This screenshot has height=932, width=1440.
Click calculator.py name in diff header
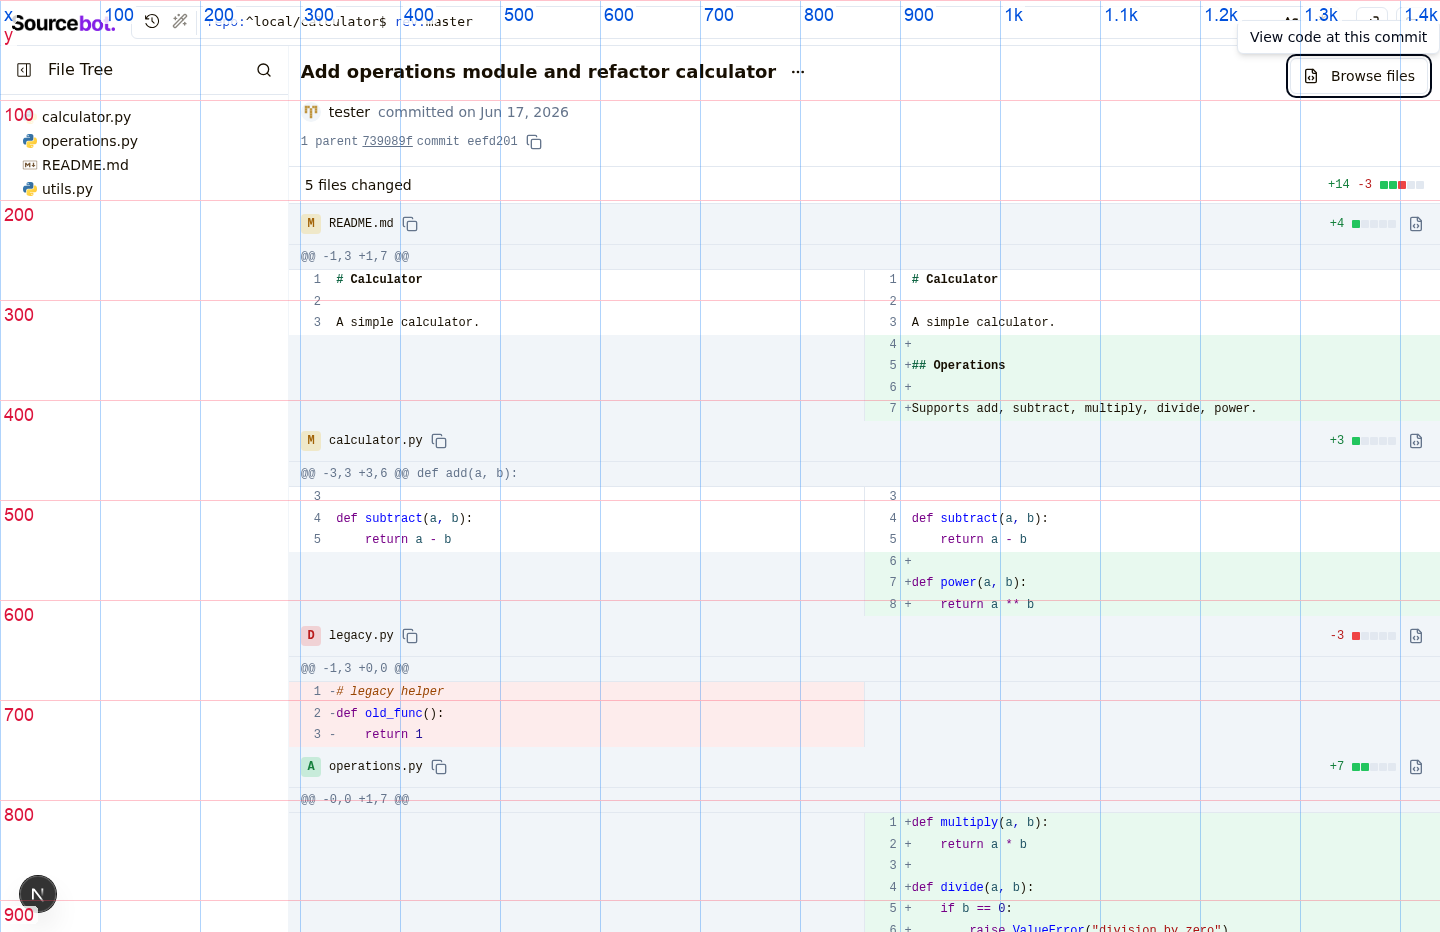click(376, 441)
